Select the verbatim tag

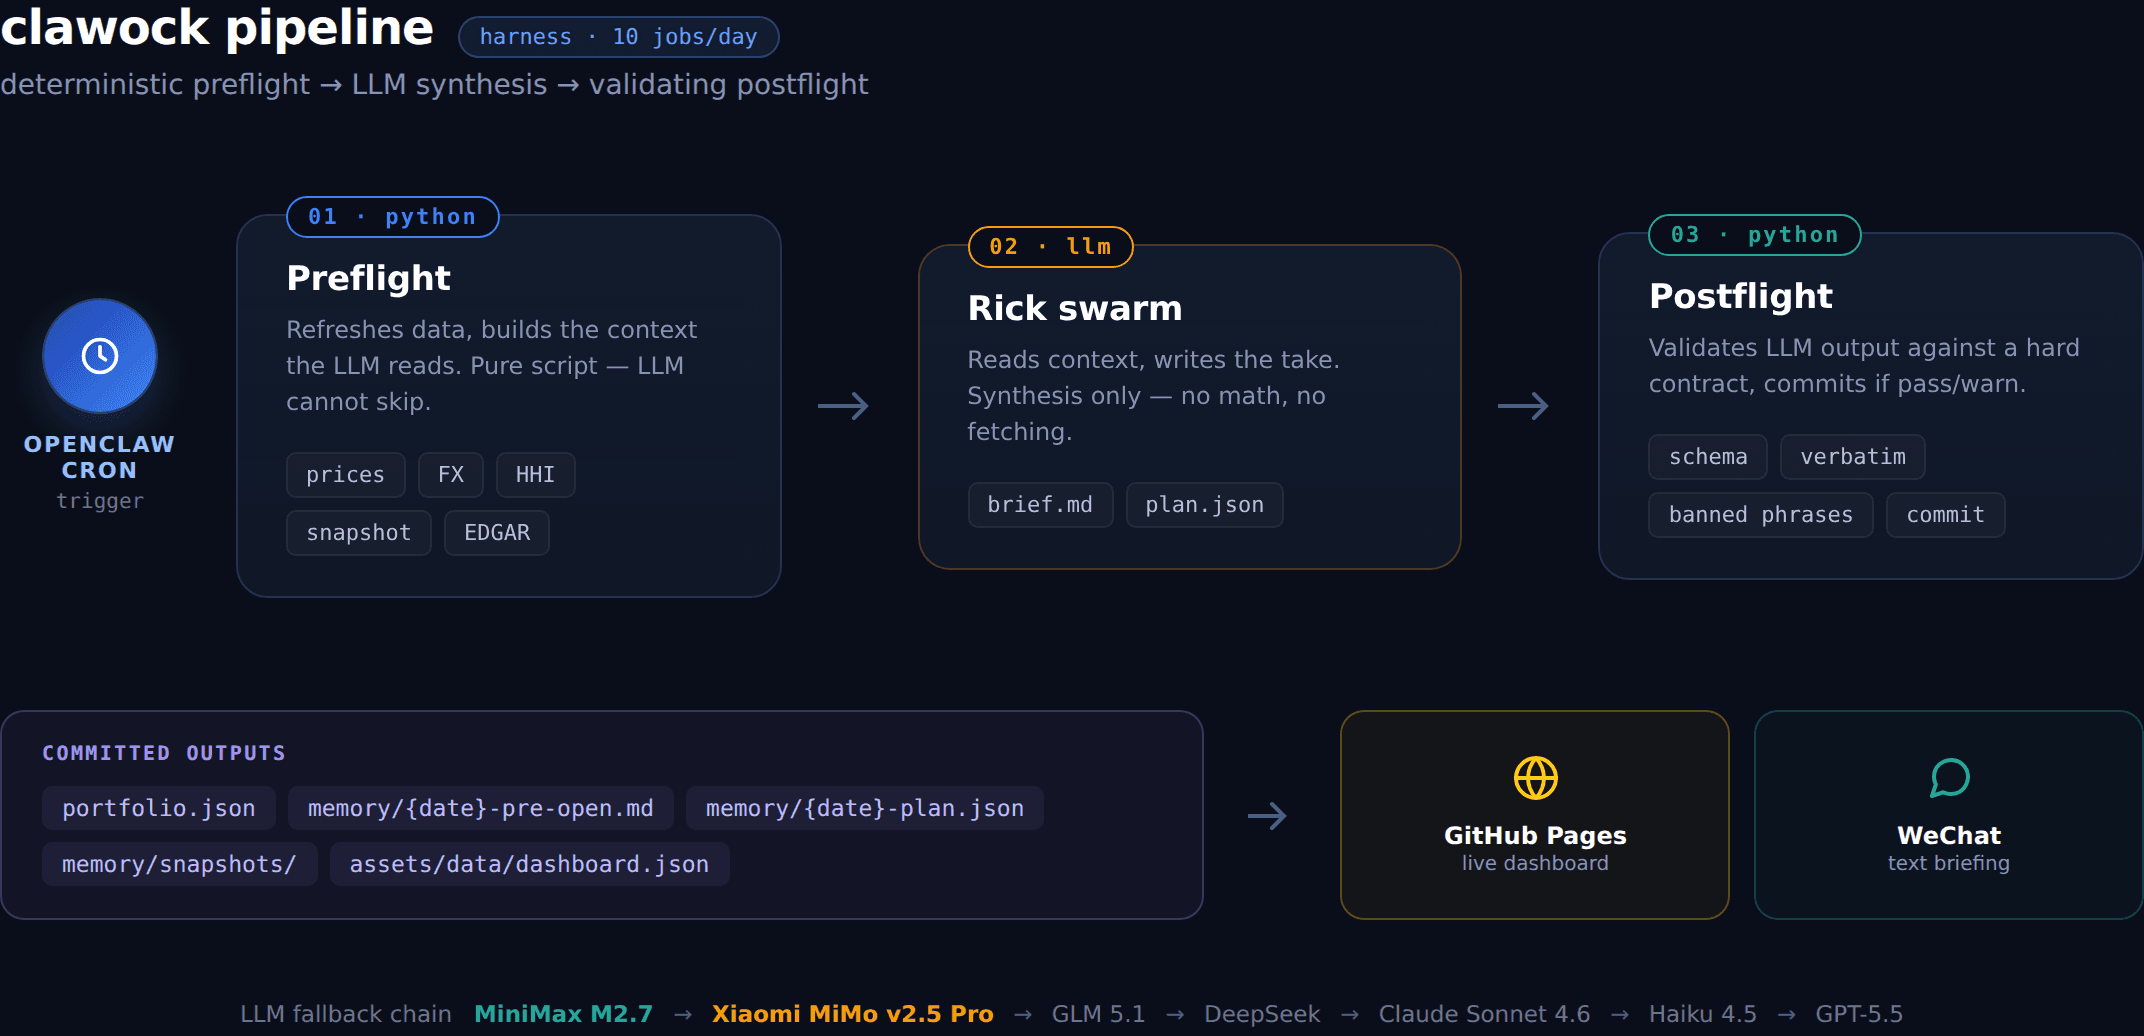(x=1853, y=457)
